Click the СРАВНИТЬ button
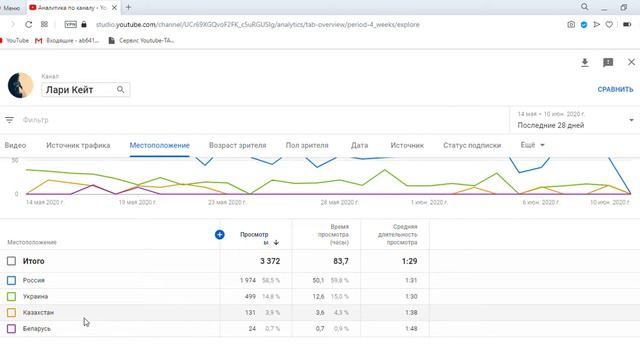640x360 pixels. tap(615, 89)
